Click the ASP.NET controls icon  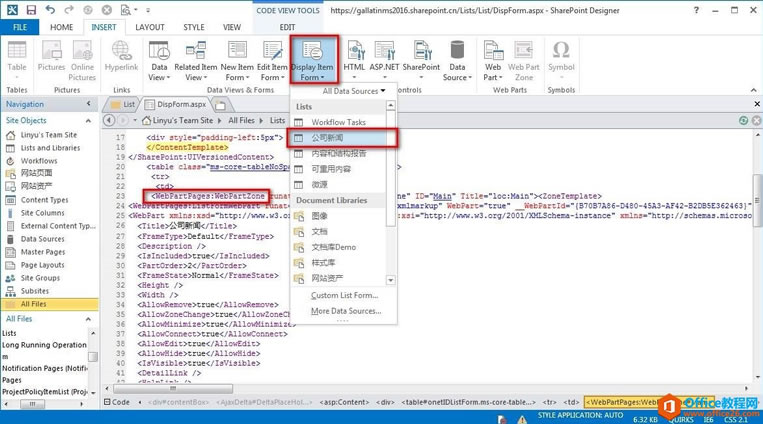click(384, 58)
